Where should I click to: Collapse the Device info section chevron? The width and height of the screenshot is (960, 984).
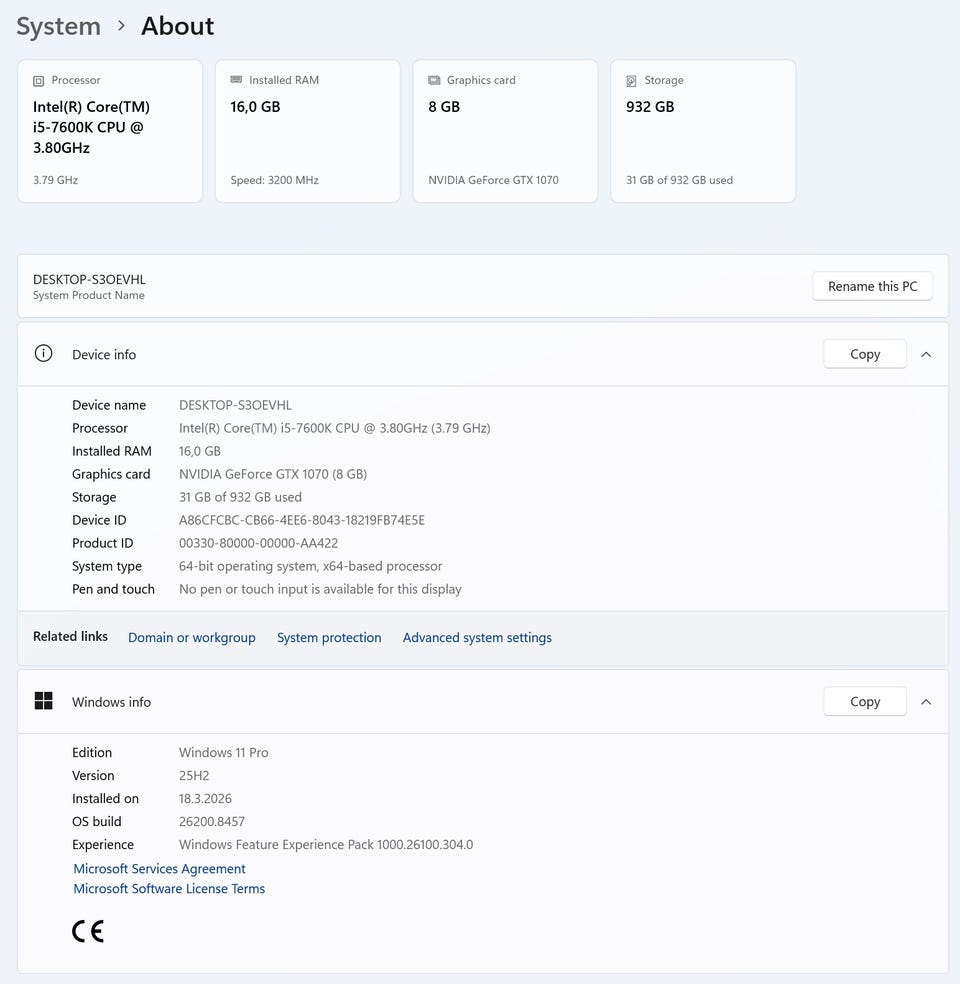[925, 355]
